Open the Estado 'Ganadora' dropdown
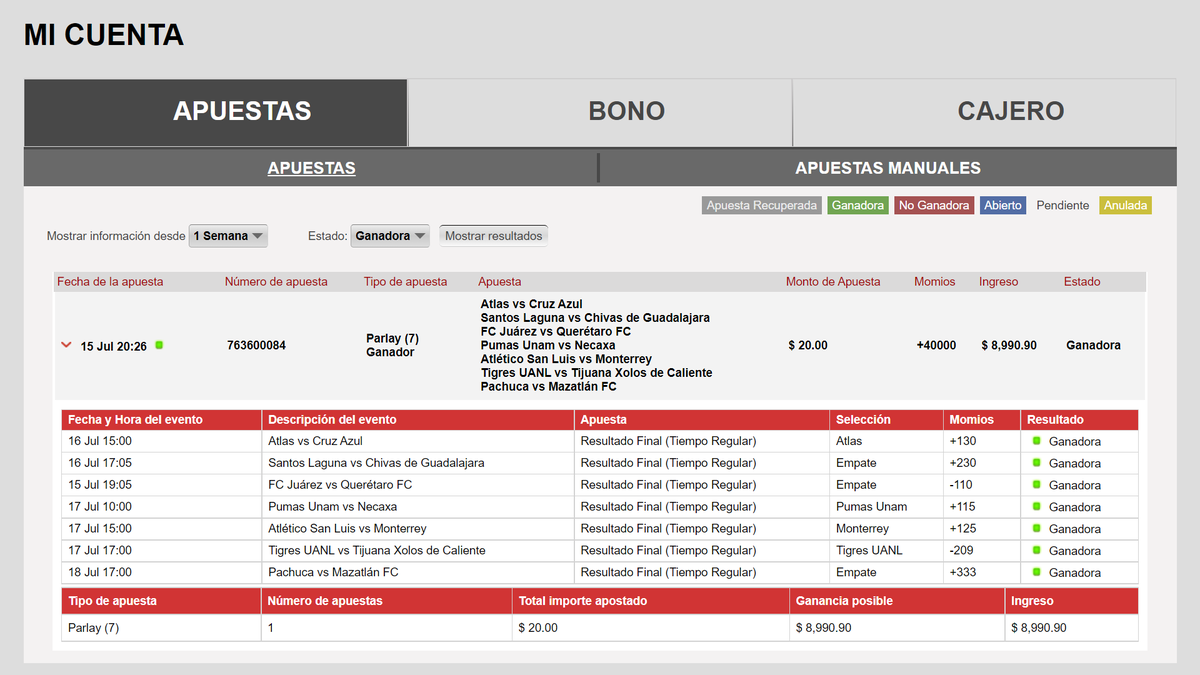The height and width of the screenshot is (675, 1200). pos(390,236)
